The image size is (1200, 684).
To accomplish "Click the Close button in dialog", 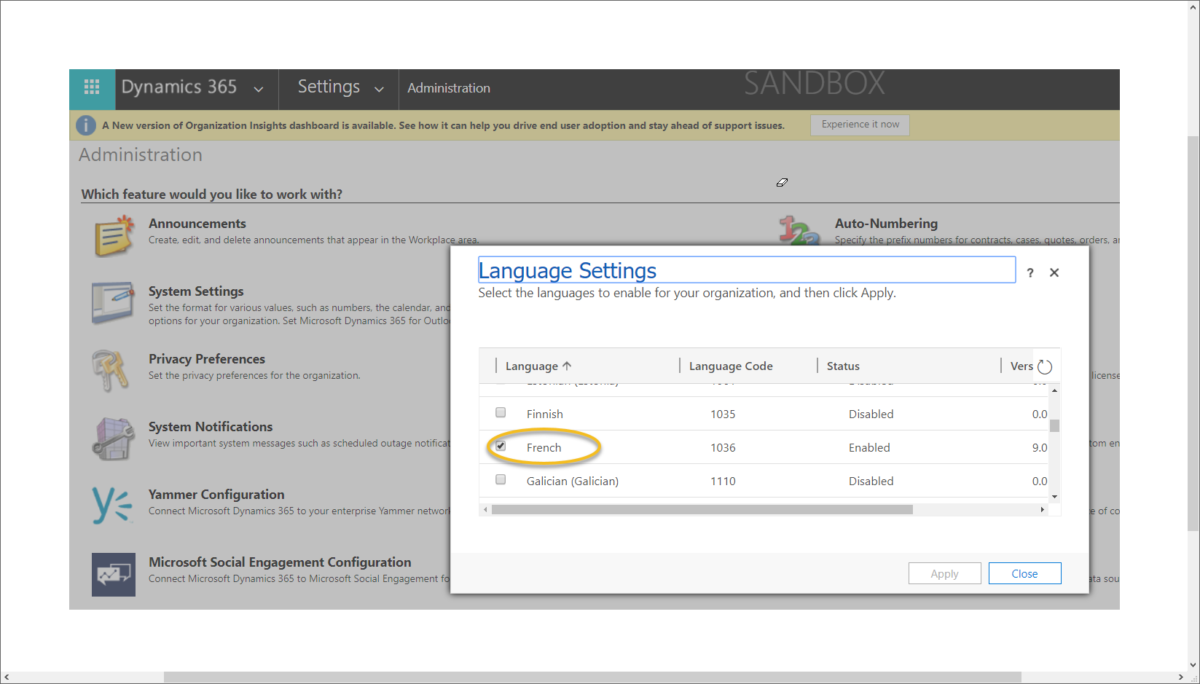I will pos(1024,574).
